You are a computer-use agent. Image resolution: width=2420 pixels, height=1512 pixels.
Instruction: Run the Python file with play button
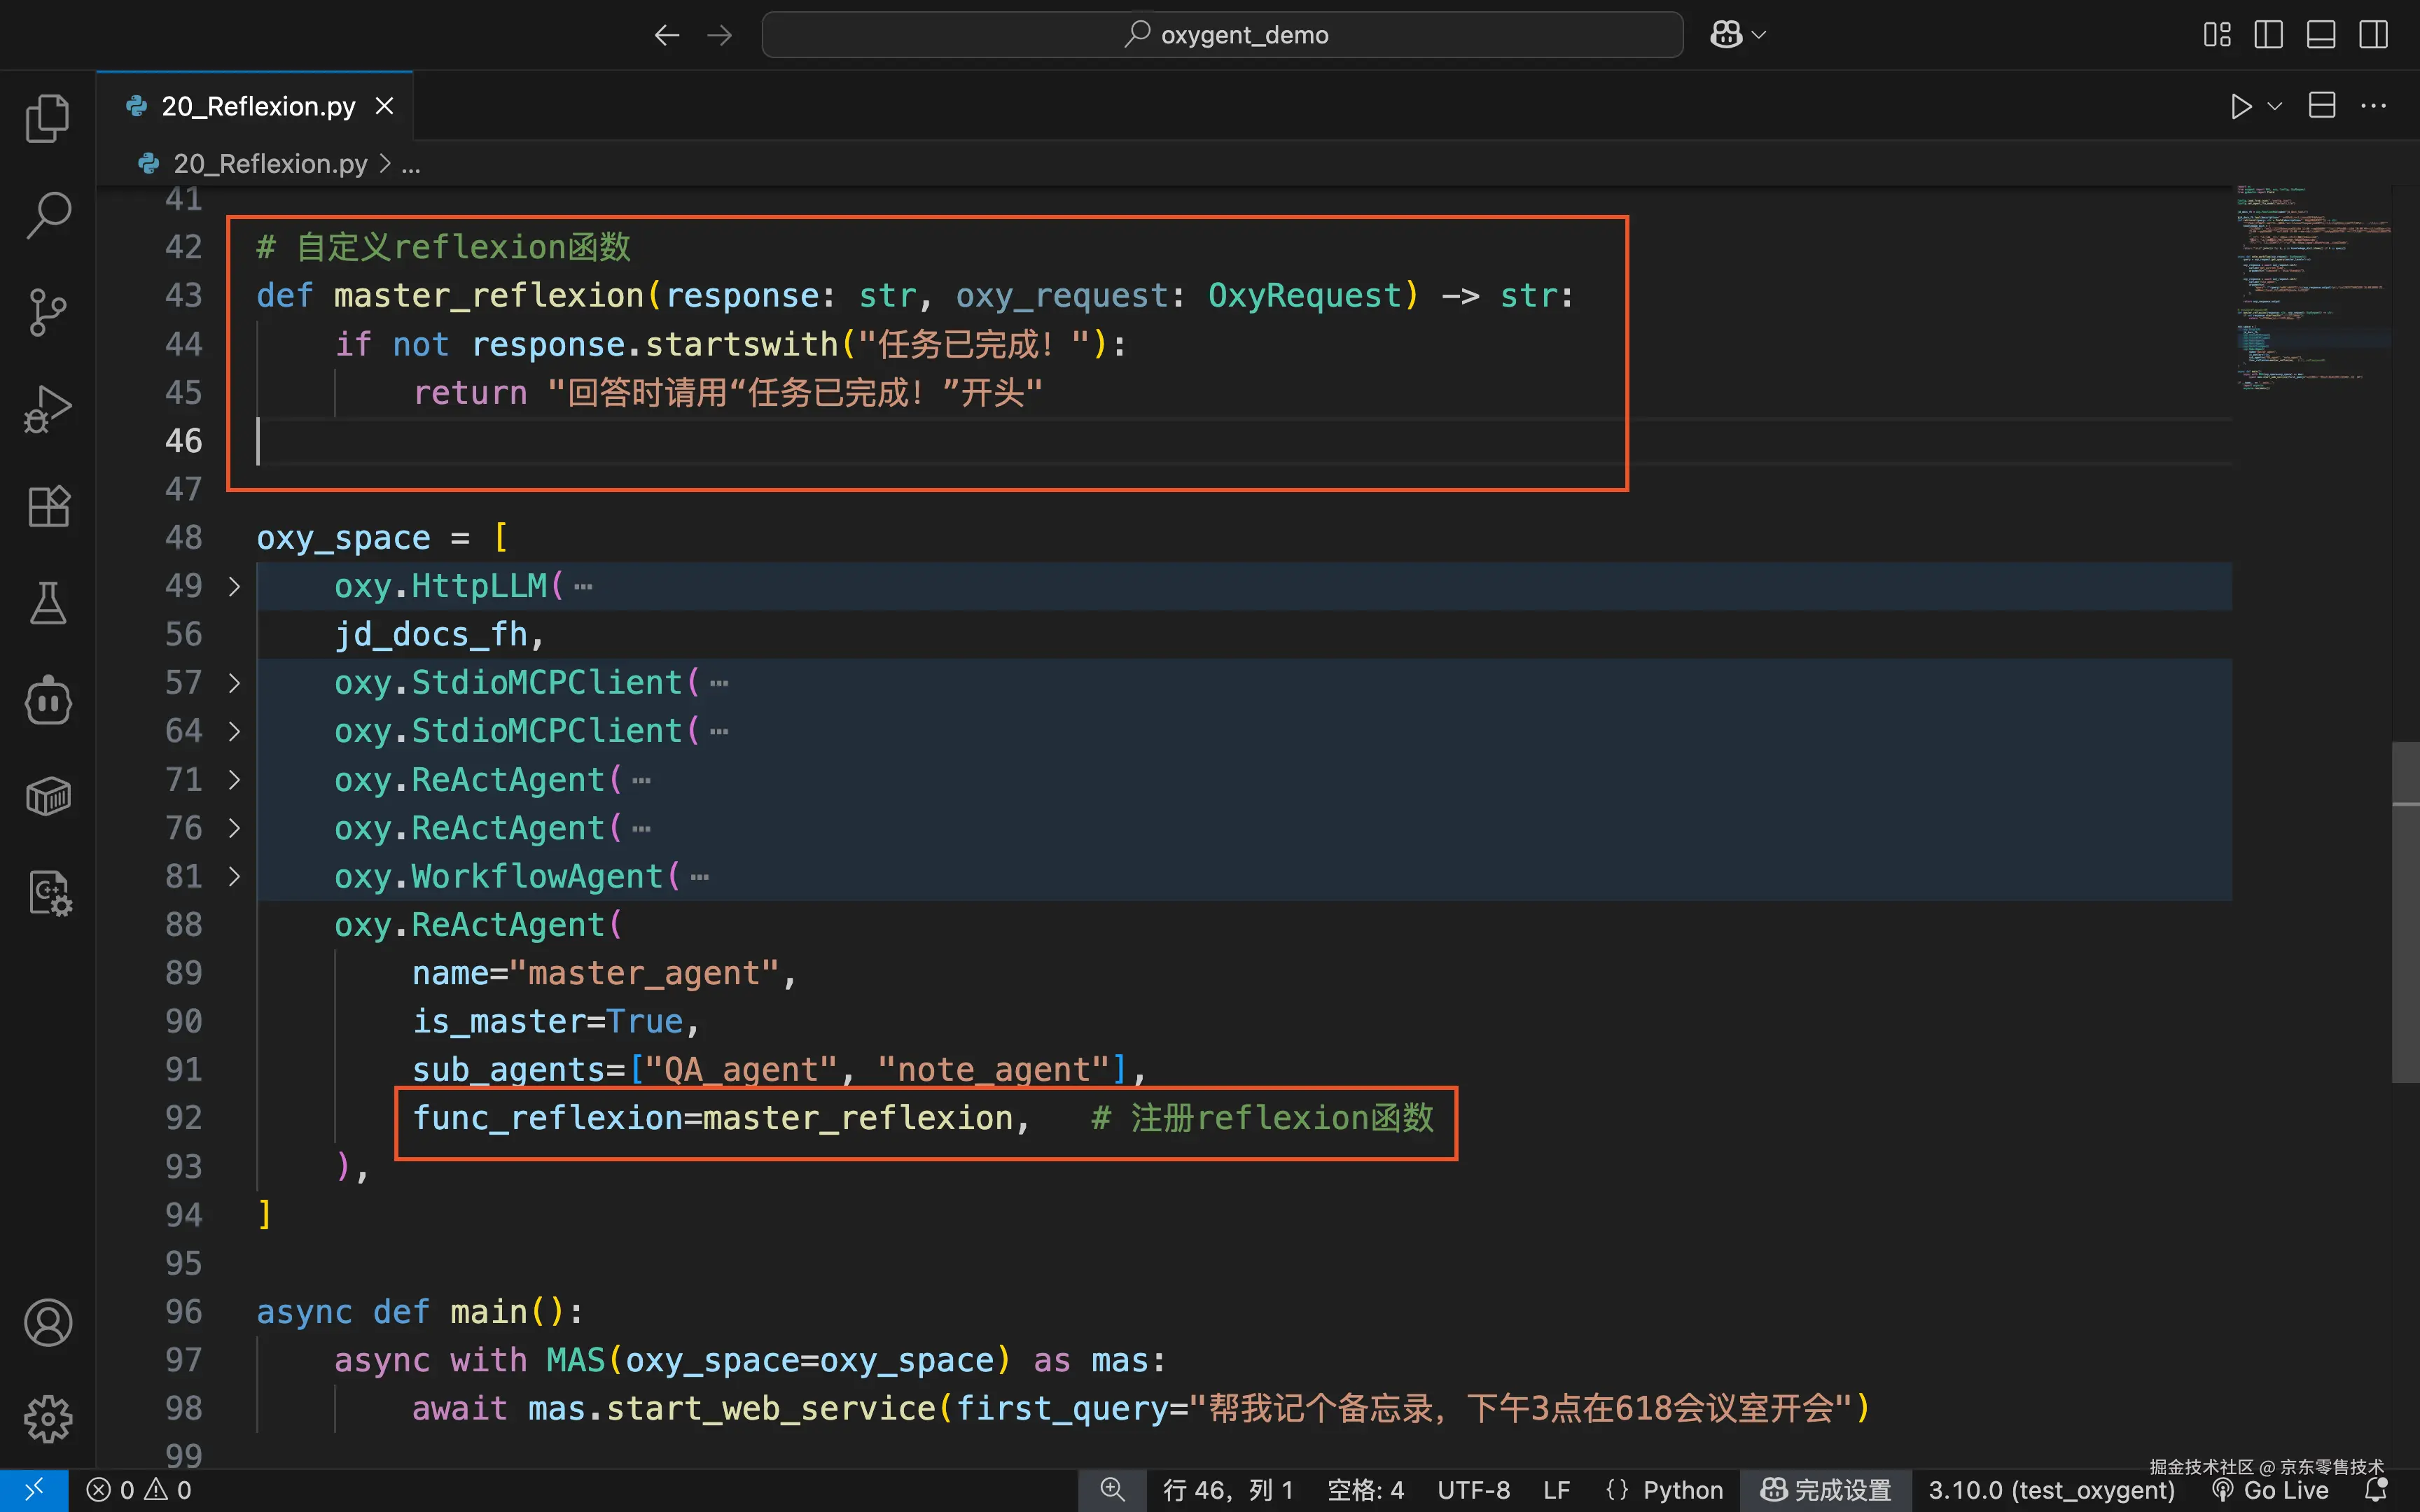tap(2241, 106)
